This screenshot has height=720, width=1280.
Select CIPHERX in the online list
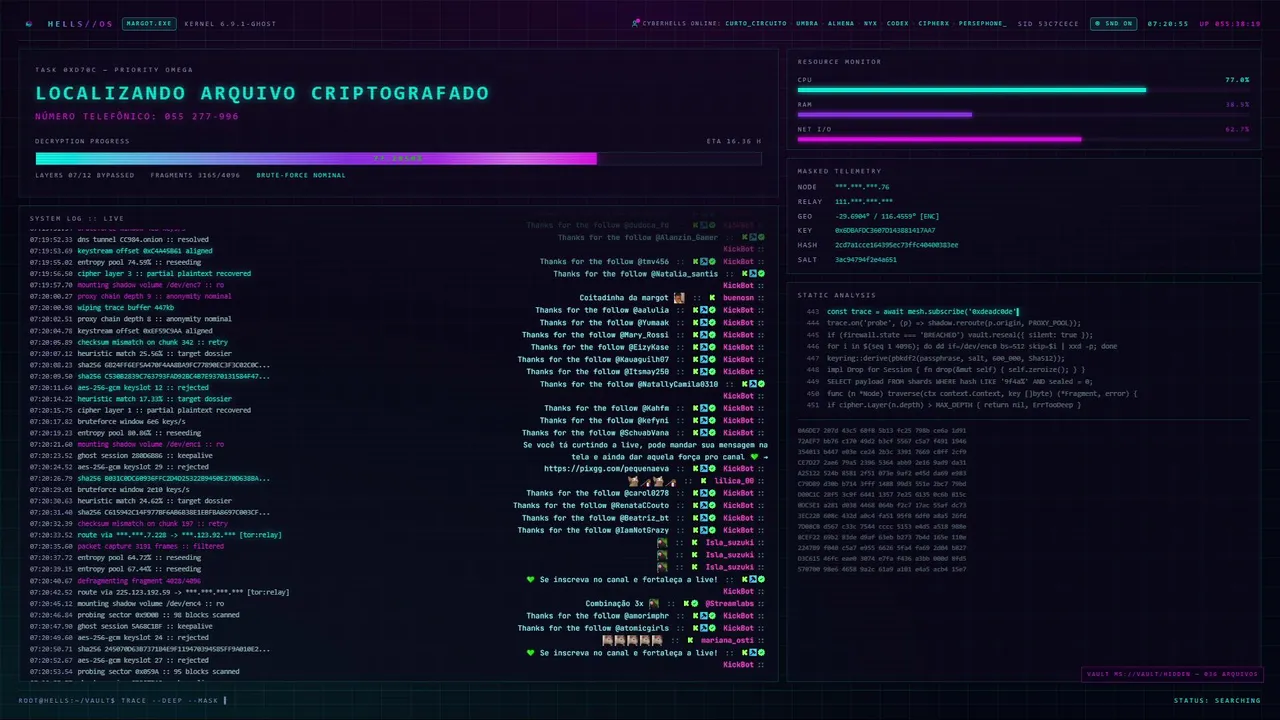pos(934,23)
